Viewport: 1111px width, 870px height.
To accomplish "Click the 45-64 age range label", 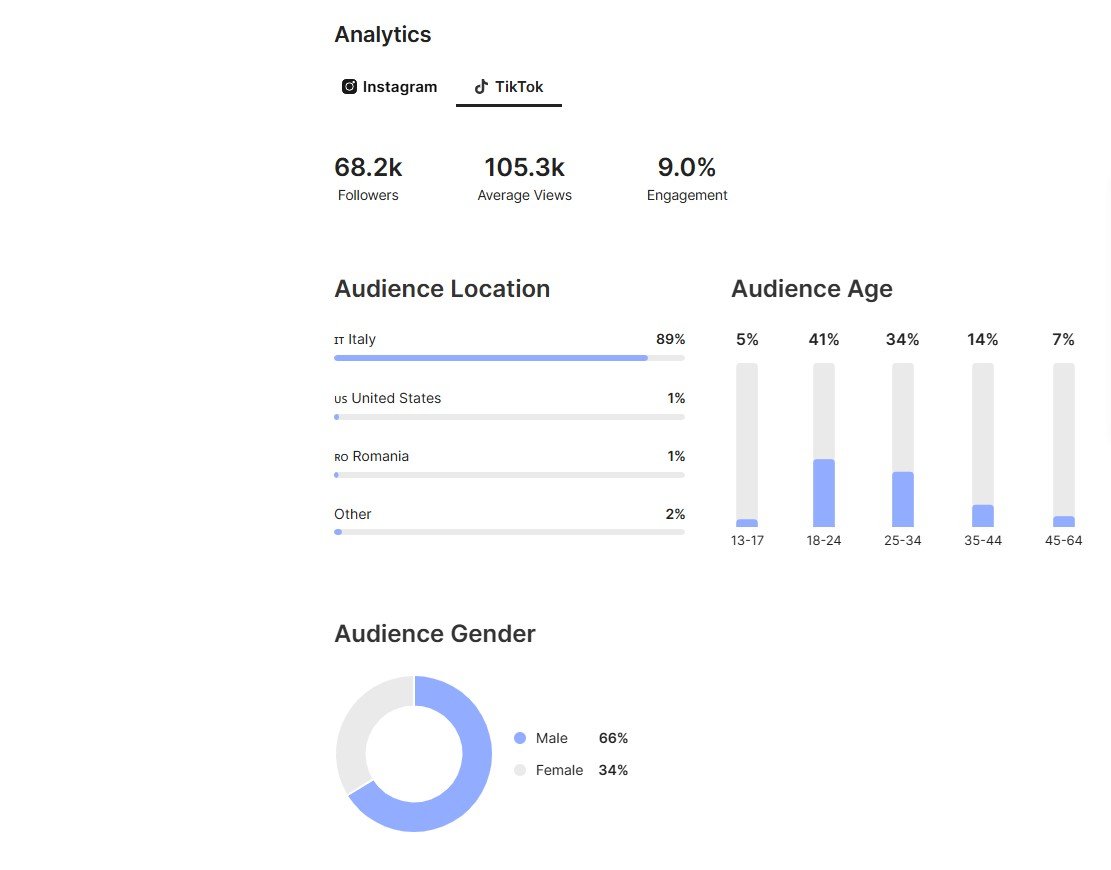I will [1064, 541].
